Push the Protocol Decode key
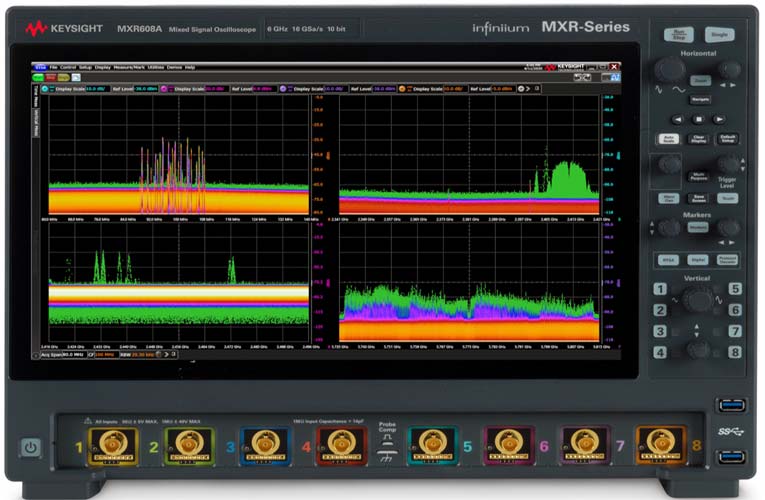This screenshot has width=765, height=500. (x=727, y=260)
